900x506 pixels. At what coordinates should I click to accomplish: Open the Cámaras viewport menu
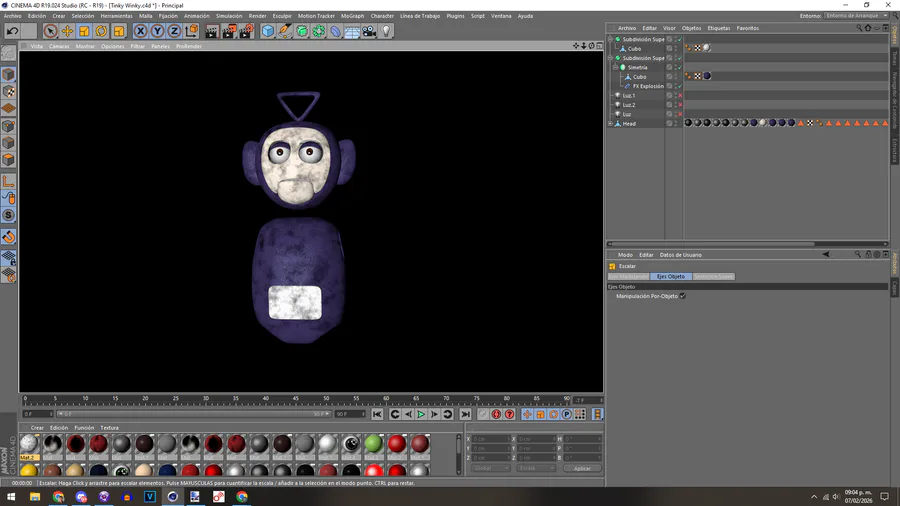[x=59, y=46]
